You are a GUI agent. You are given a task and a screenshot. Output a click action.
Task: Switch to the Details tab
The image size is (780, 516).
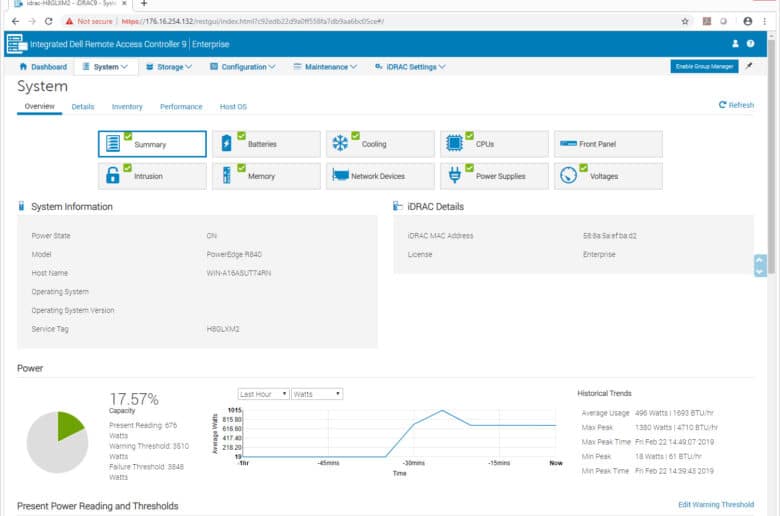pyautogui.click(x=83, y=107)
